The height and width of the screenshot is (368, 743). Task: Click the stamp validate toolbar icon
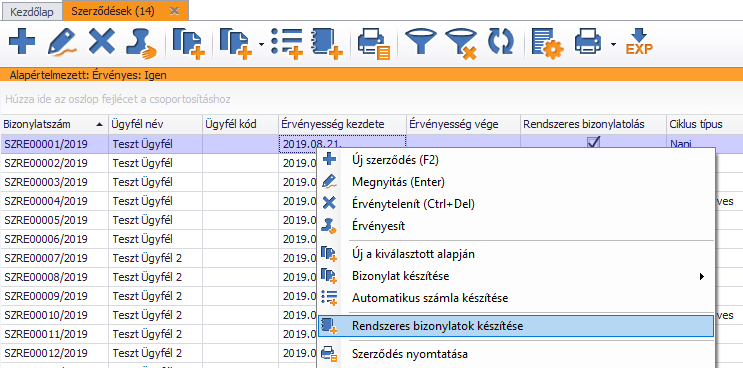pyautogui.click(x=141, y=44)
